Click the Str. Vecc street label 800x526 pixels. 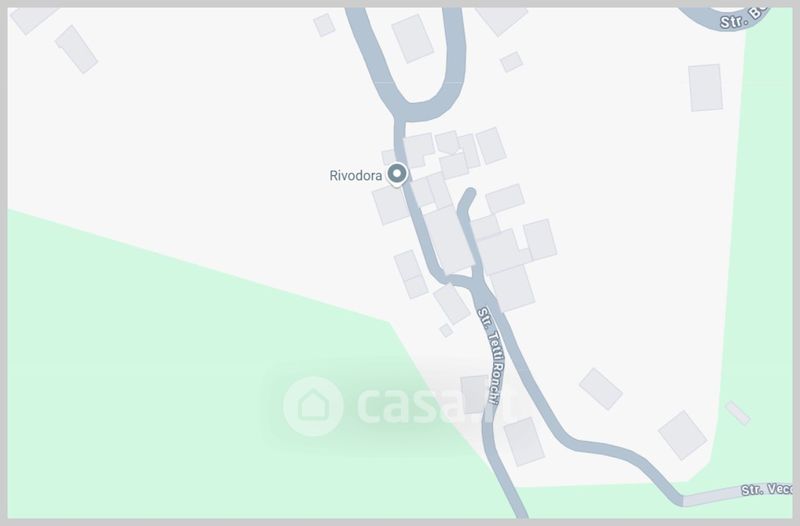767,489
